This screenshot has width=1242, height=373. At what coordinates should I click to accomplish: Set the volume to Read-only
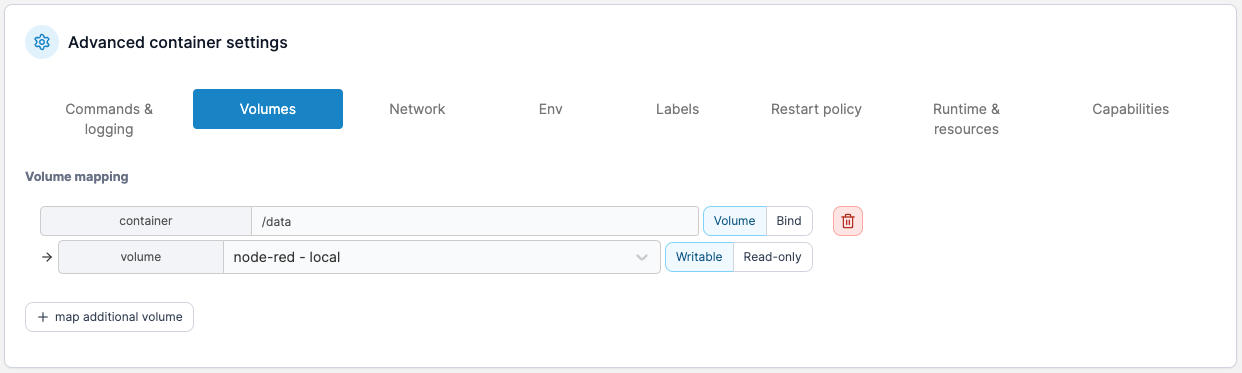[x=773, y=257]
